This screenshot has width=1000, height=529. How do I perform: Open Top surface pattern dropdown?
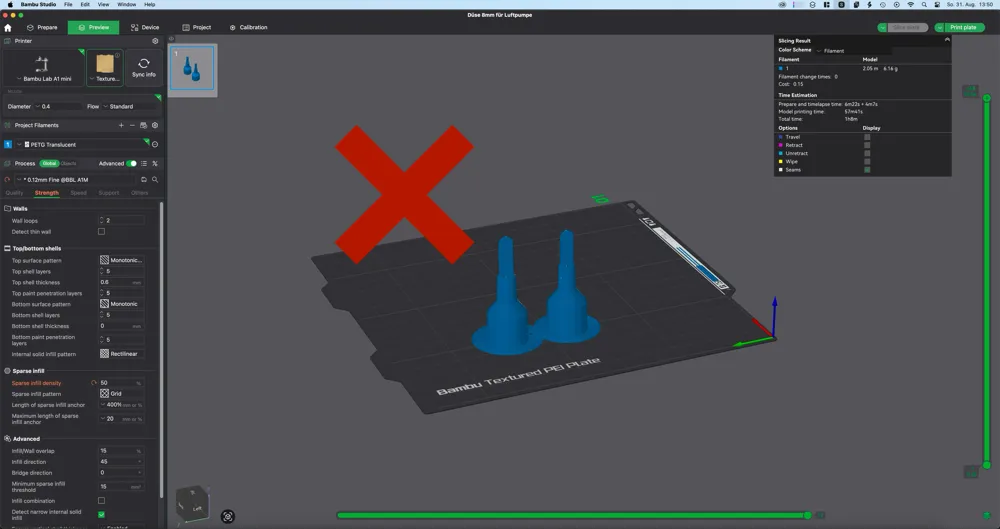coord(121,260)
